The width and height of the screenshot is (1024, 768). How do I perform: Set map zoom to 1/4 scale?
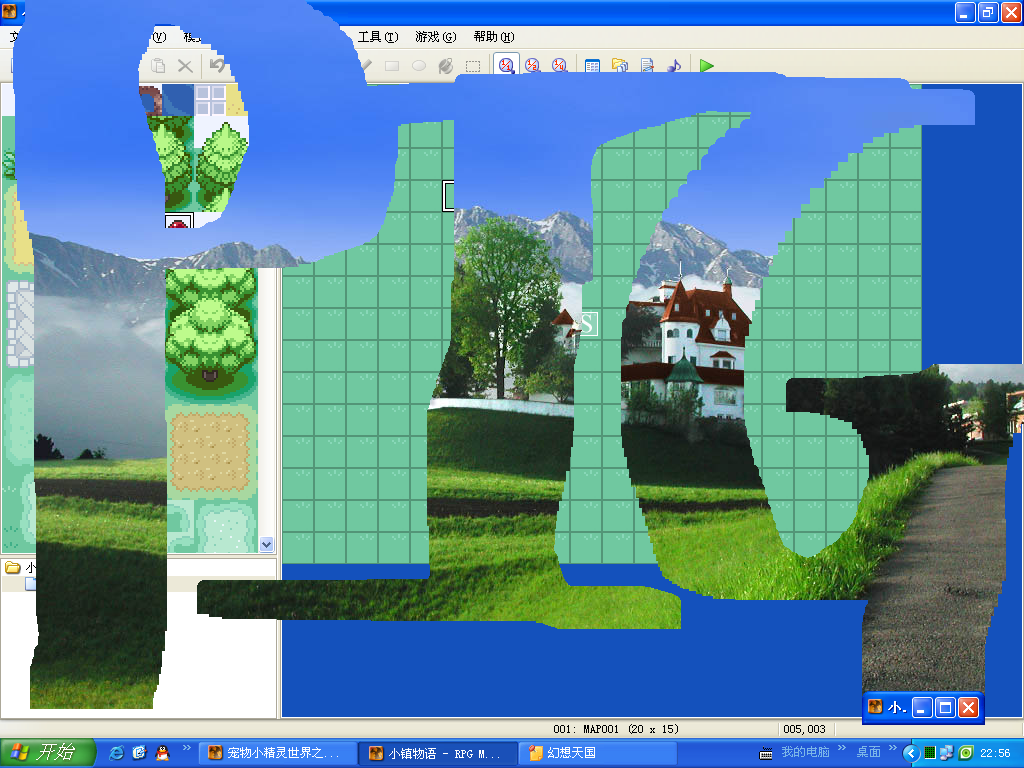(560, 65)
